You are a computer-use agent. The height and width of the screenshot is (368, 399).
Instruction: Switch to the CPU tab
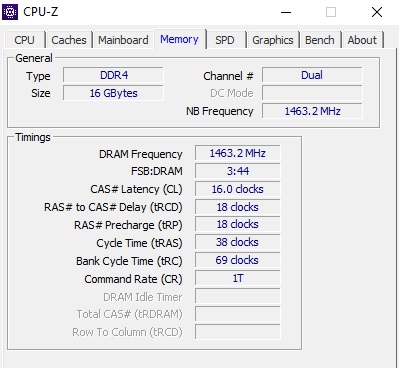[x=24, y=40]
